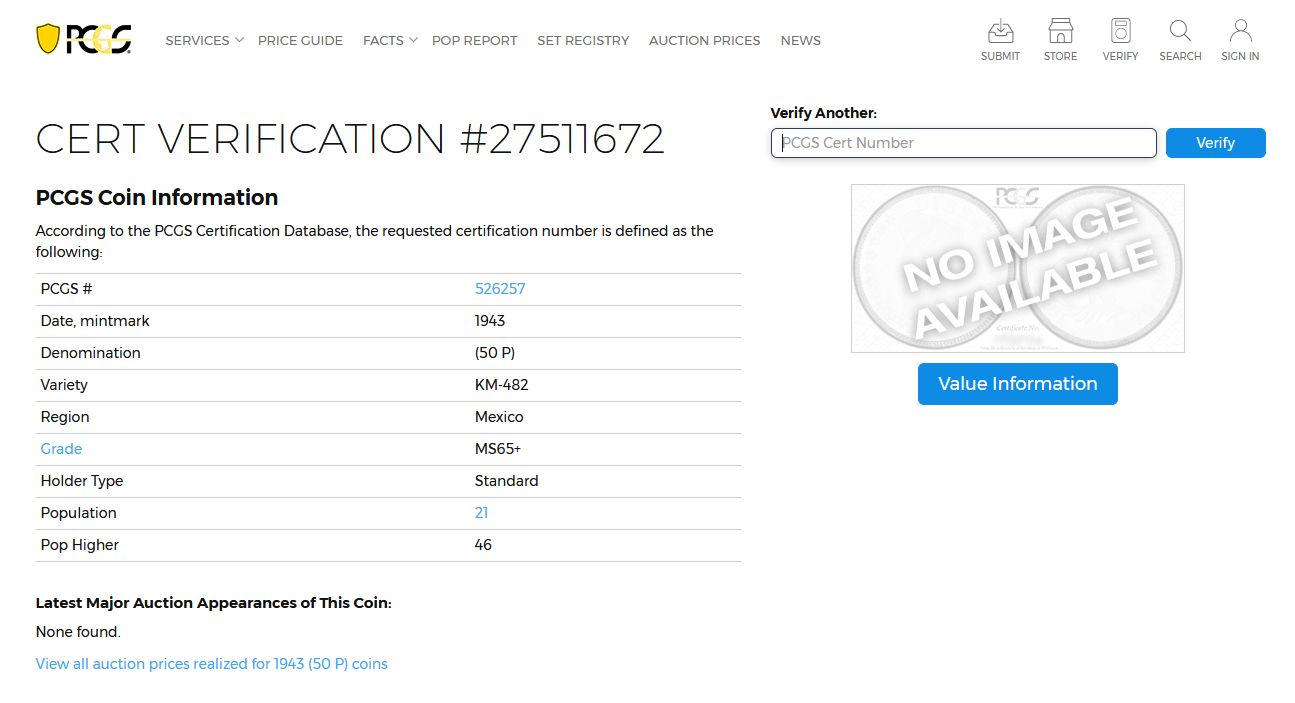Viewport: 1295px width, 703px height.
Task: Open the Population count 21 link
Action: point(481,513)
